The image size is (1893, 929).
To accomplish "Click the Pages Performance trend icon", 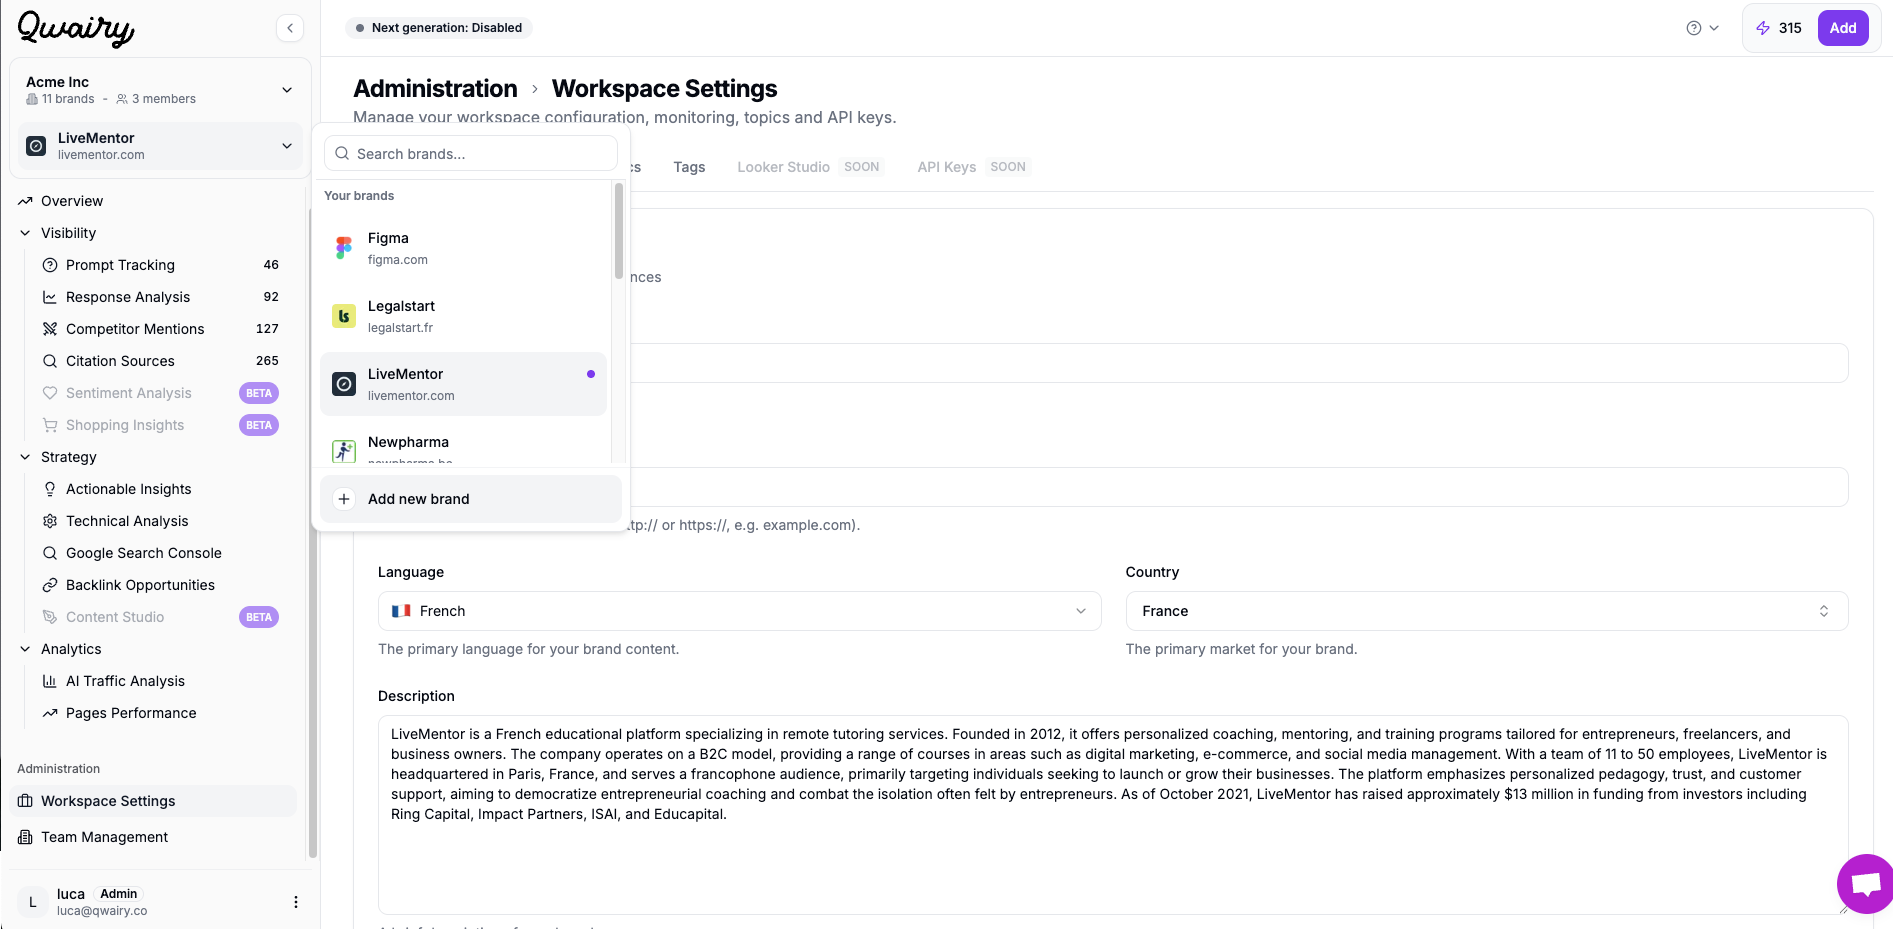I will 50,713.
